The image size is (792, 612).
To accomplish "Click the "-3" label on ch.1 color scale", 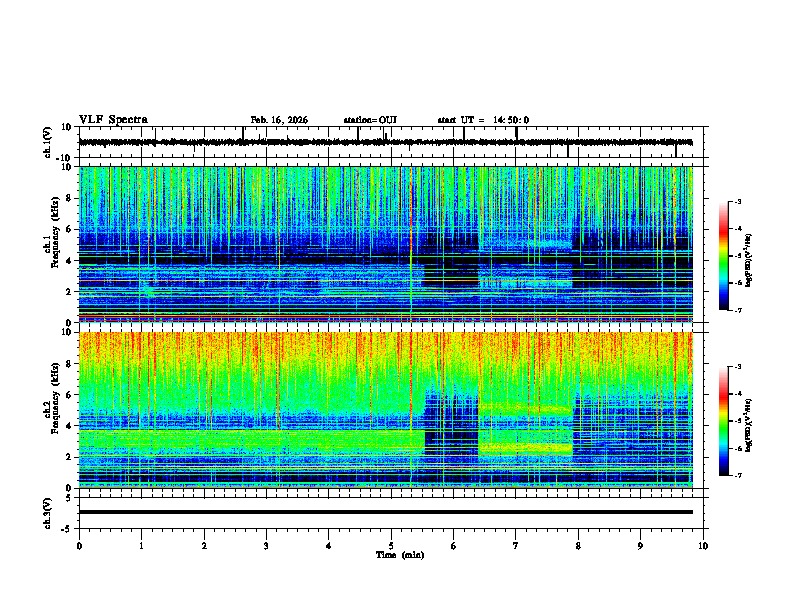I will pyautogui.click(x=738, y=201).
